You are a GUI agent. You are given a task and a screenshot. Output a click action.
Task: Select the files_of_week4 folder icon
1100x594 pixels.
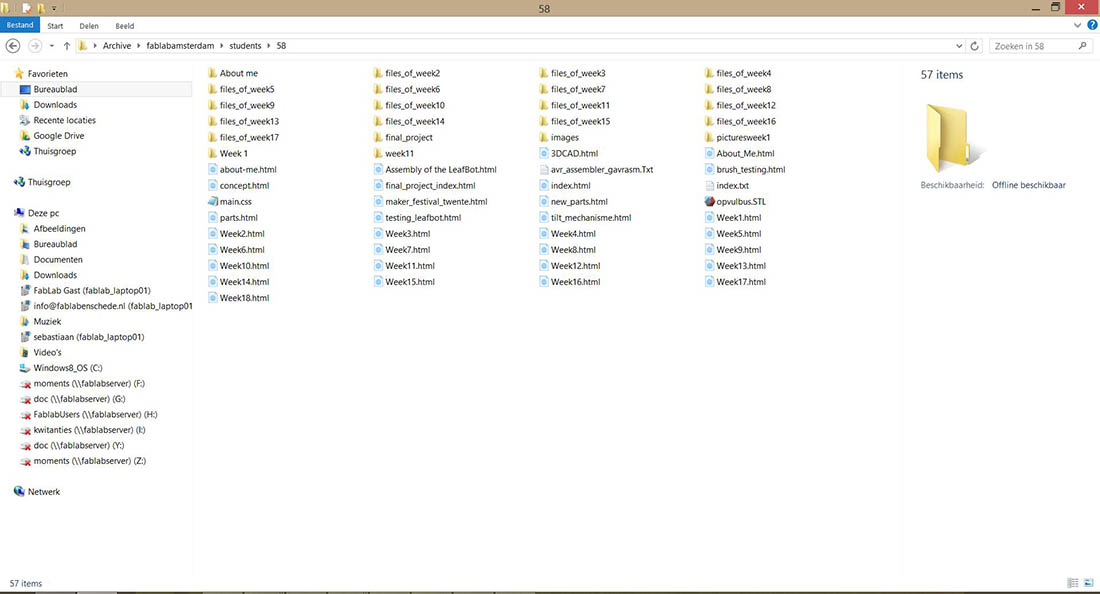[x=709, y=73]
